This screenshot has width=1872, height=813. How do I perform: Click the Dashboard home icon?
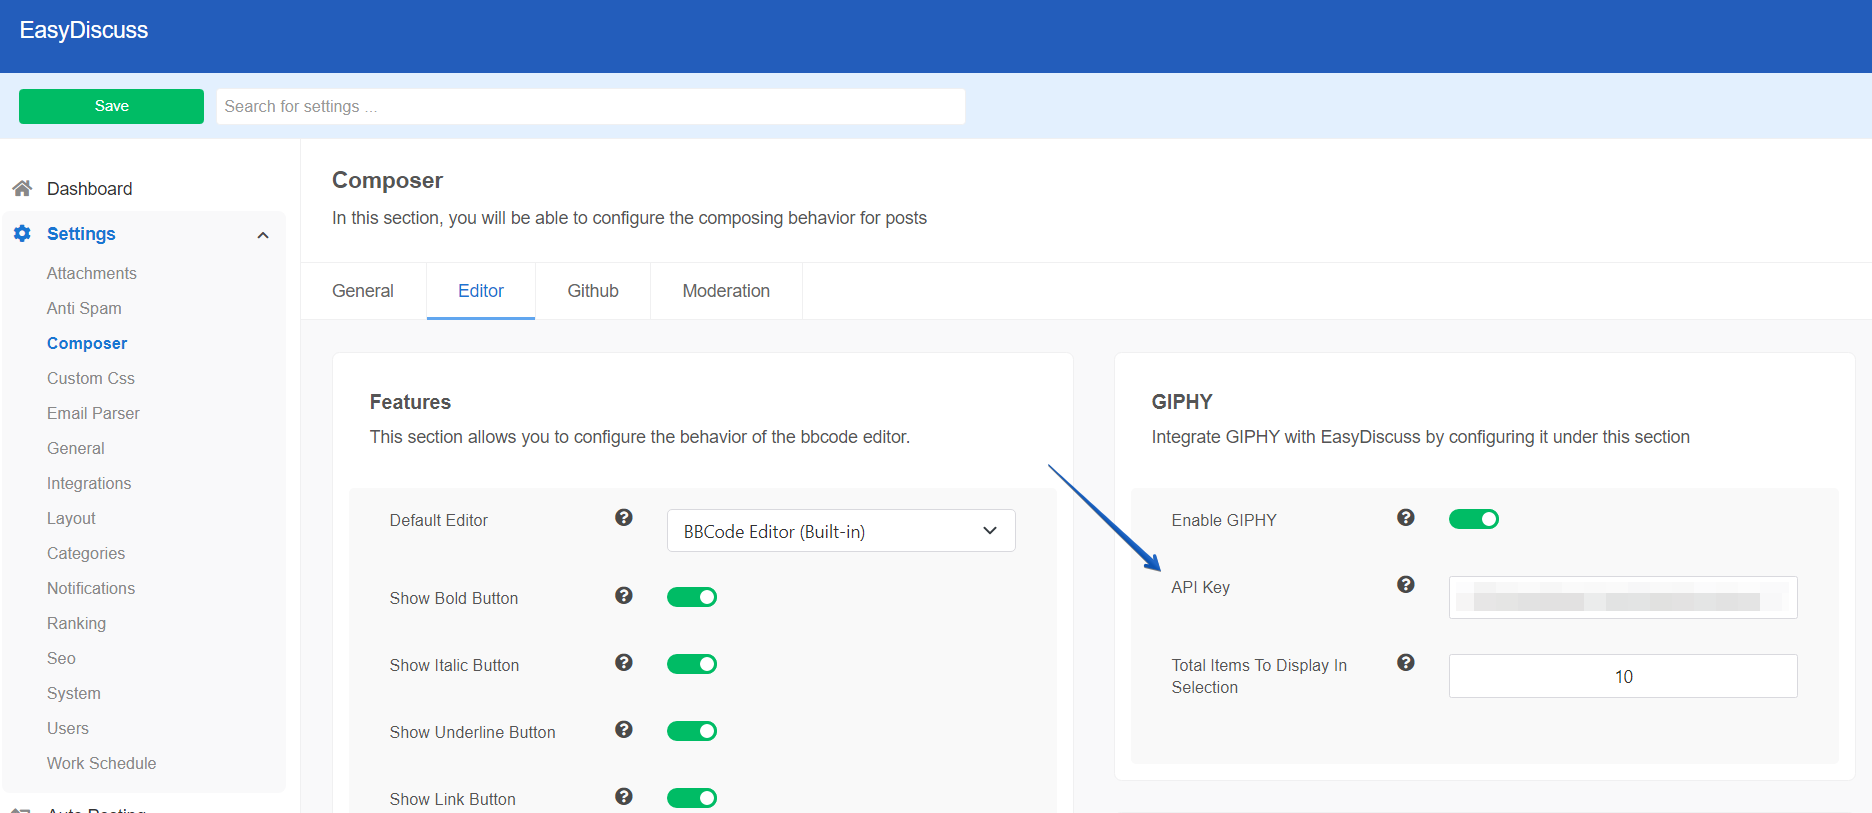point(22,188)
